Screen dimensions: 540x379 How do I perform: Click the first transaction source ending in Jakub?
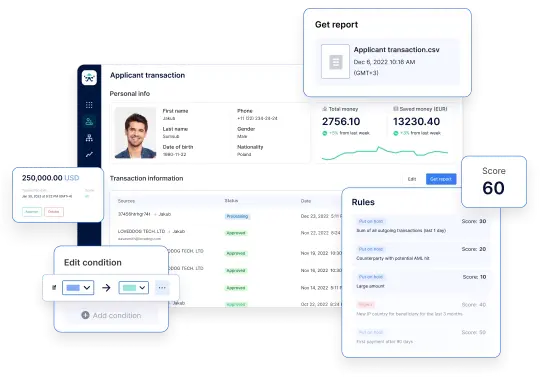pos(145,214)
